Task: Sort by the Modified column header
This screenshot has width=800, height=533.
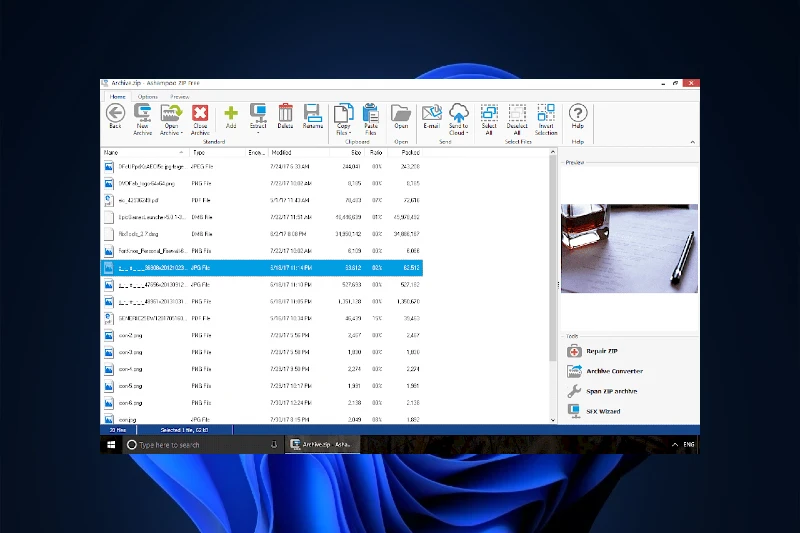Action: pos(299,153)
